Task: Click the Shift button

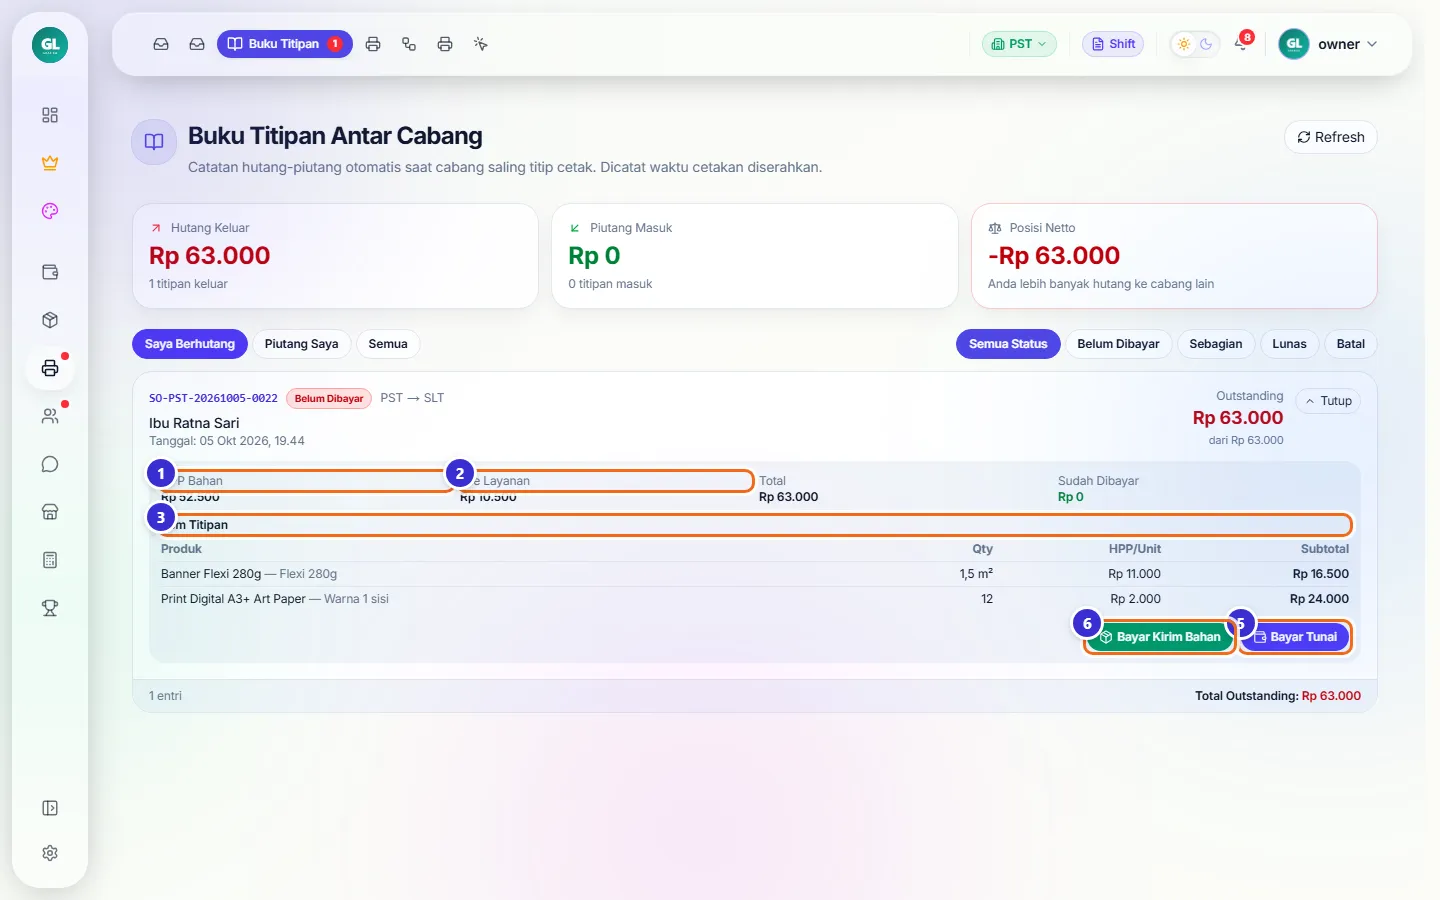Action: tap(1113, 44)
